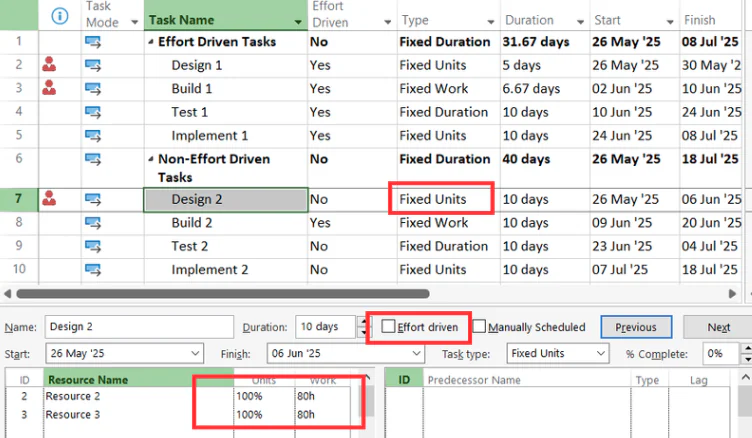The width and height of the screenshot is (752, 438).
Task: Open the Task Name column filter dropdown
Action: point(298,22)
